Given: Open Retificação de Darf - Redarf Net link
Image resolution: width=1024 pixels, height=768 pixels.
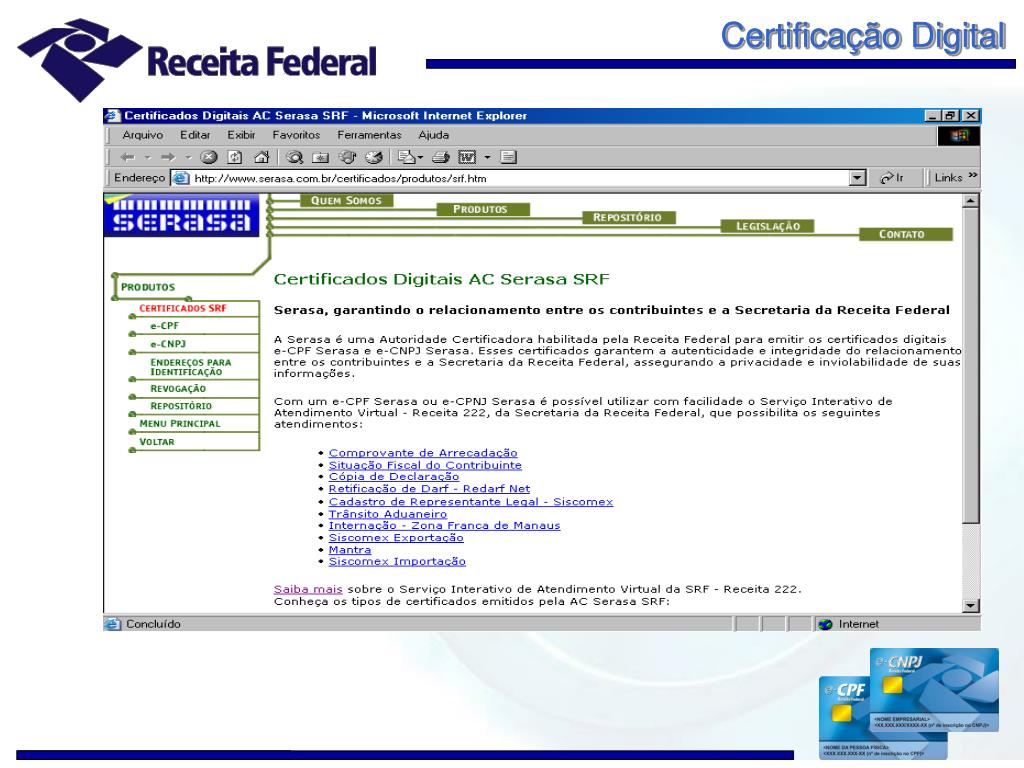Looking at the screenshot, I should pos(429,488).
